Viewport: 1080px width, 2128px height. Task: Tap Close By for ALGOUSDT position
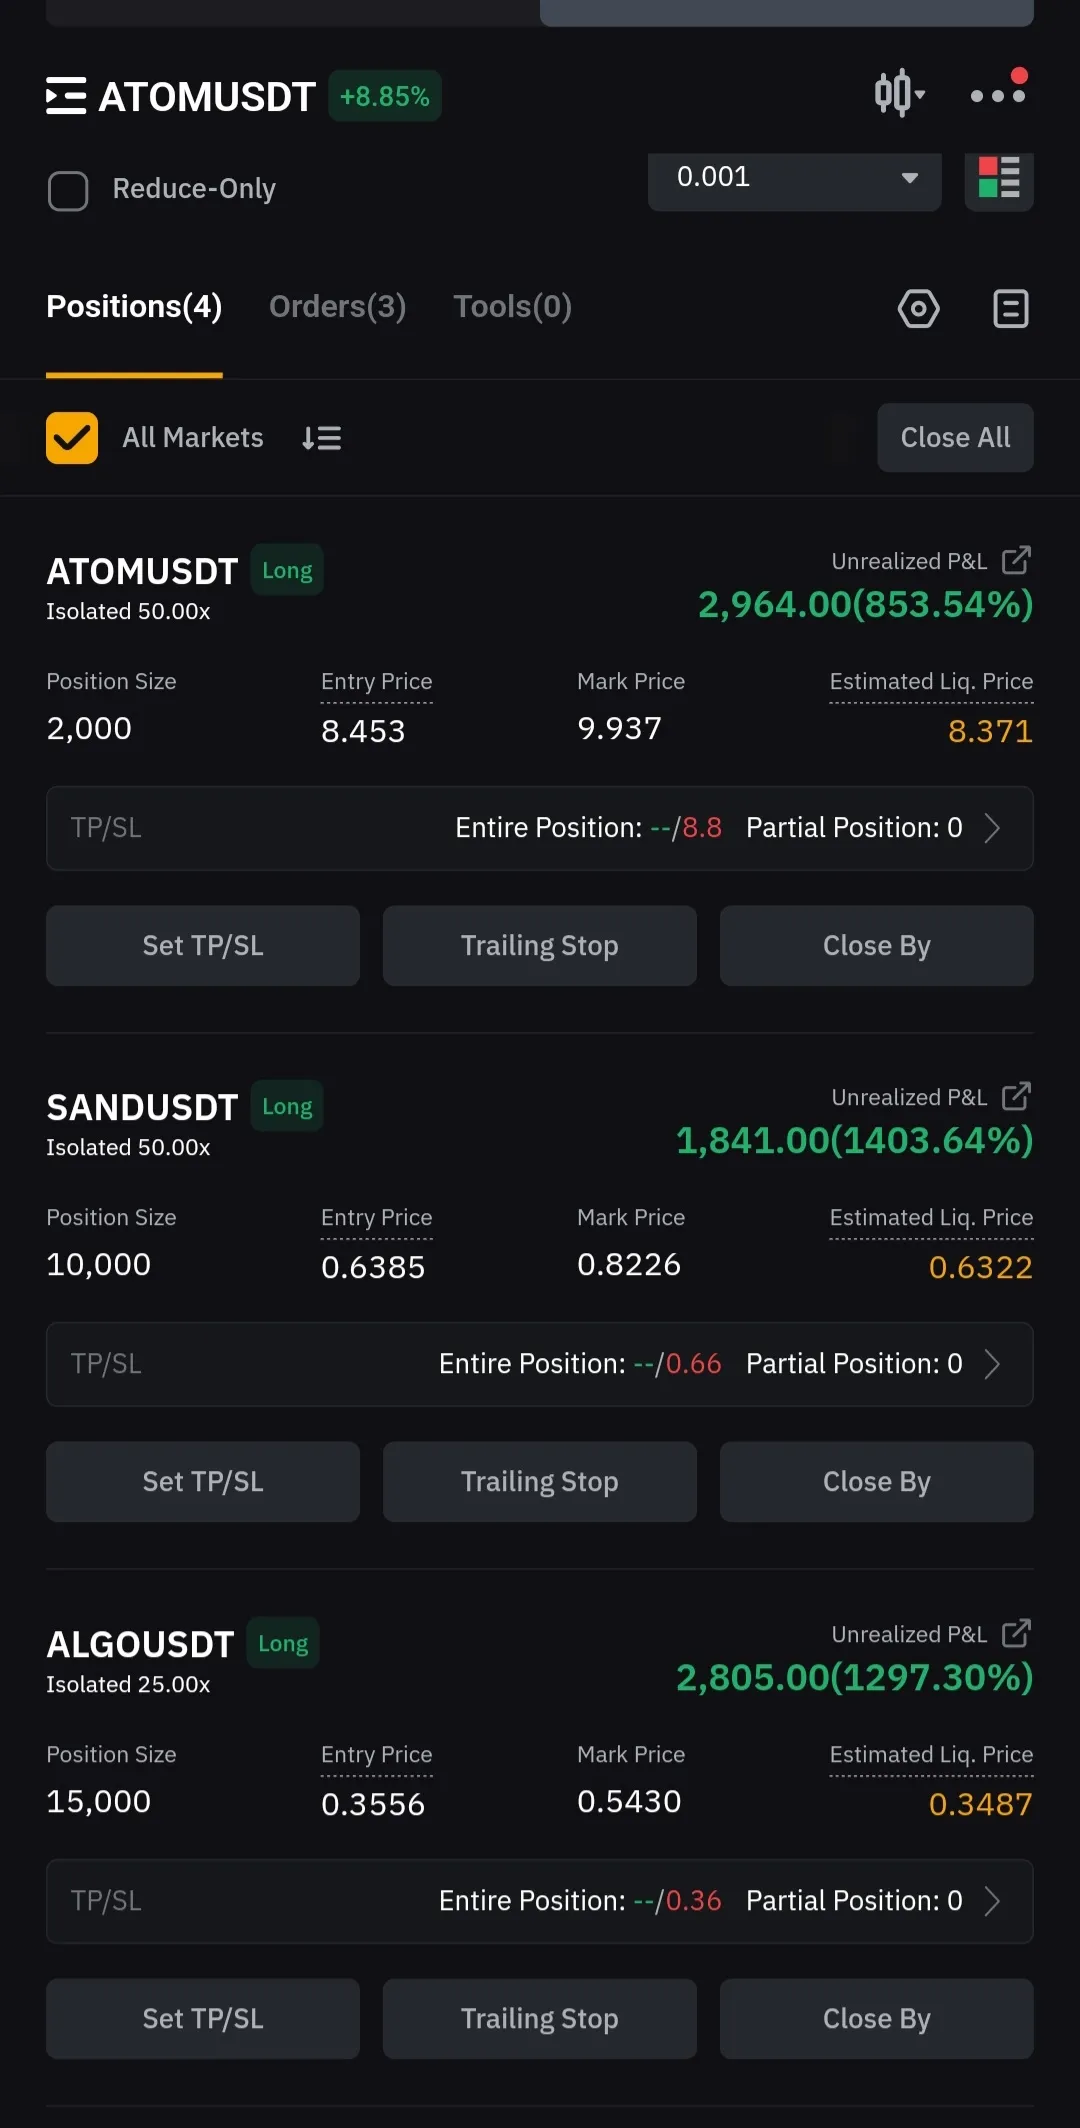(876, 2019)
